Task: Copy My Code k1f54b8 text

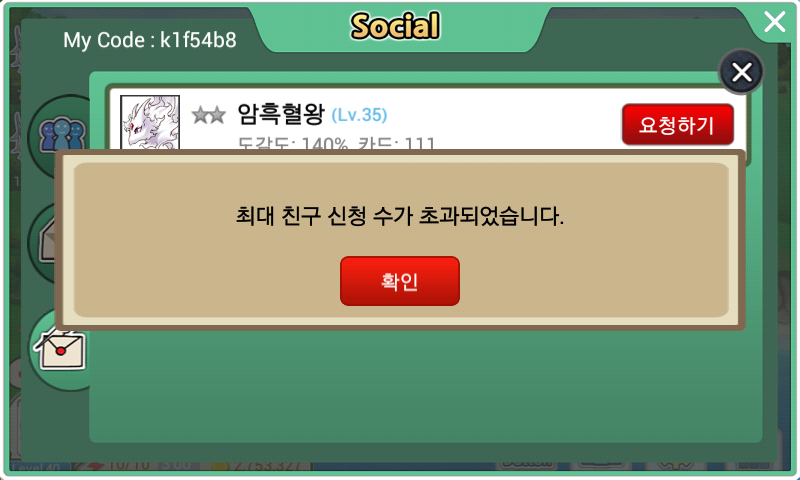Action: (x=149, y=40)
